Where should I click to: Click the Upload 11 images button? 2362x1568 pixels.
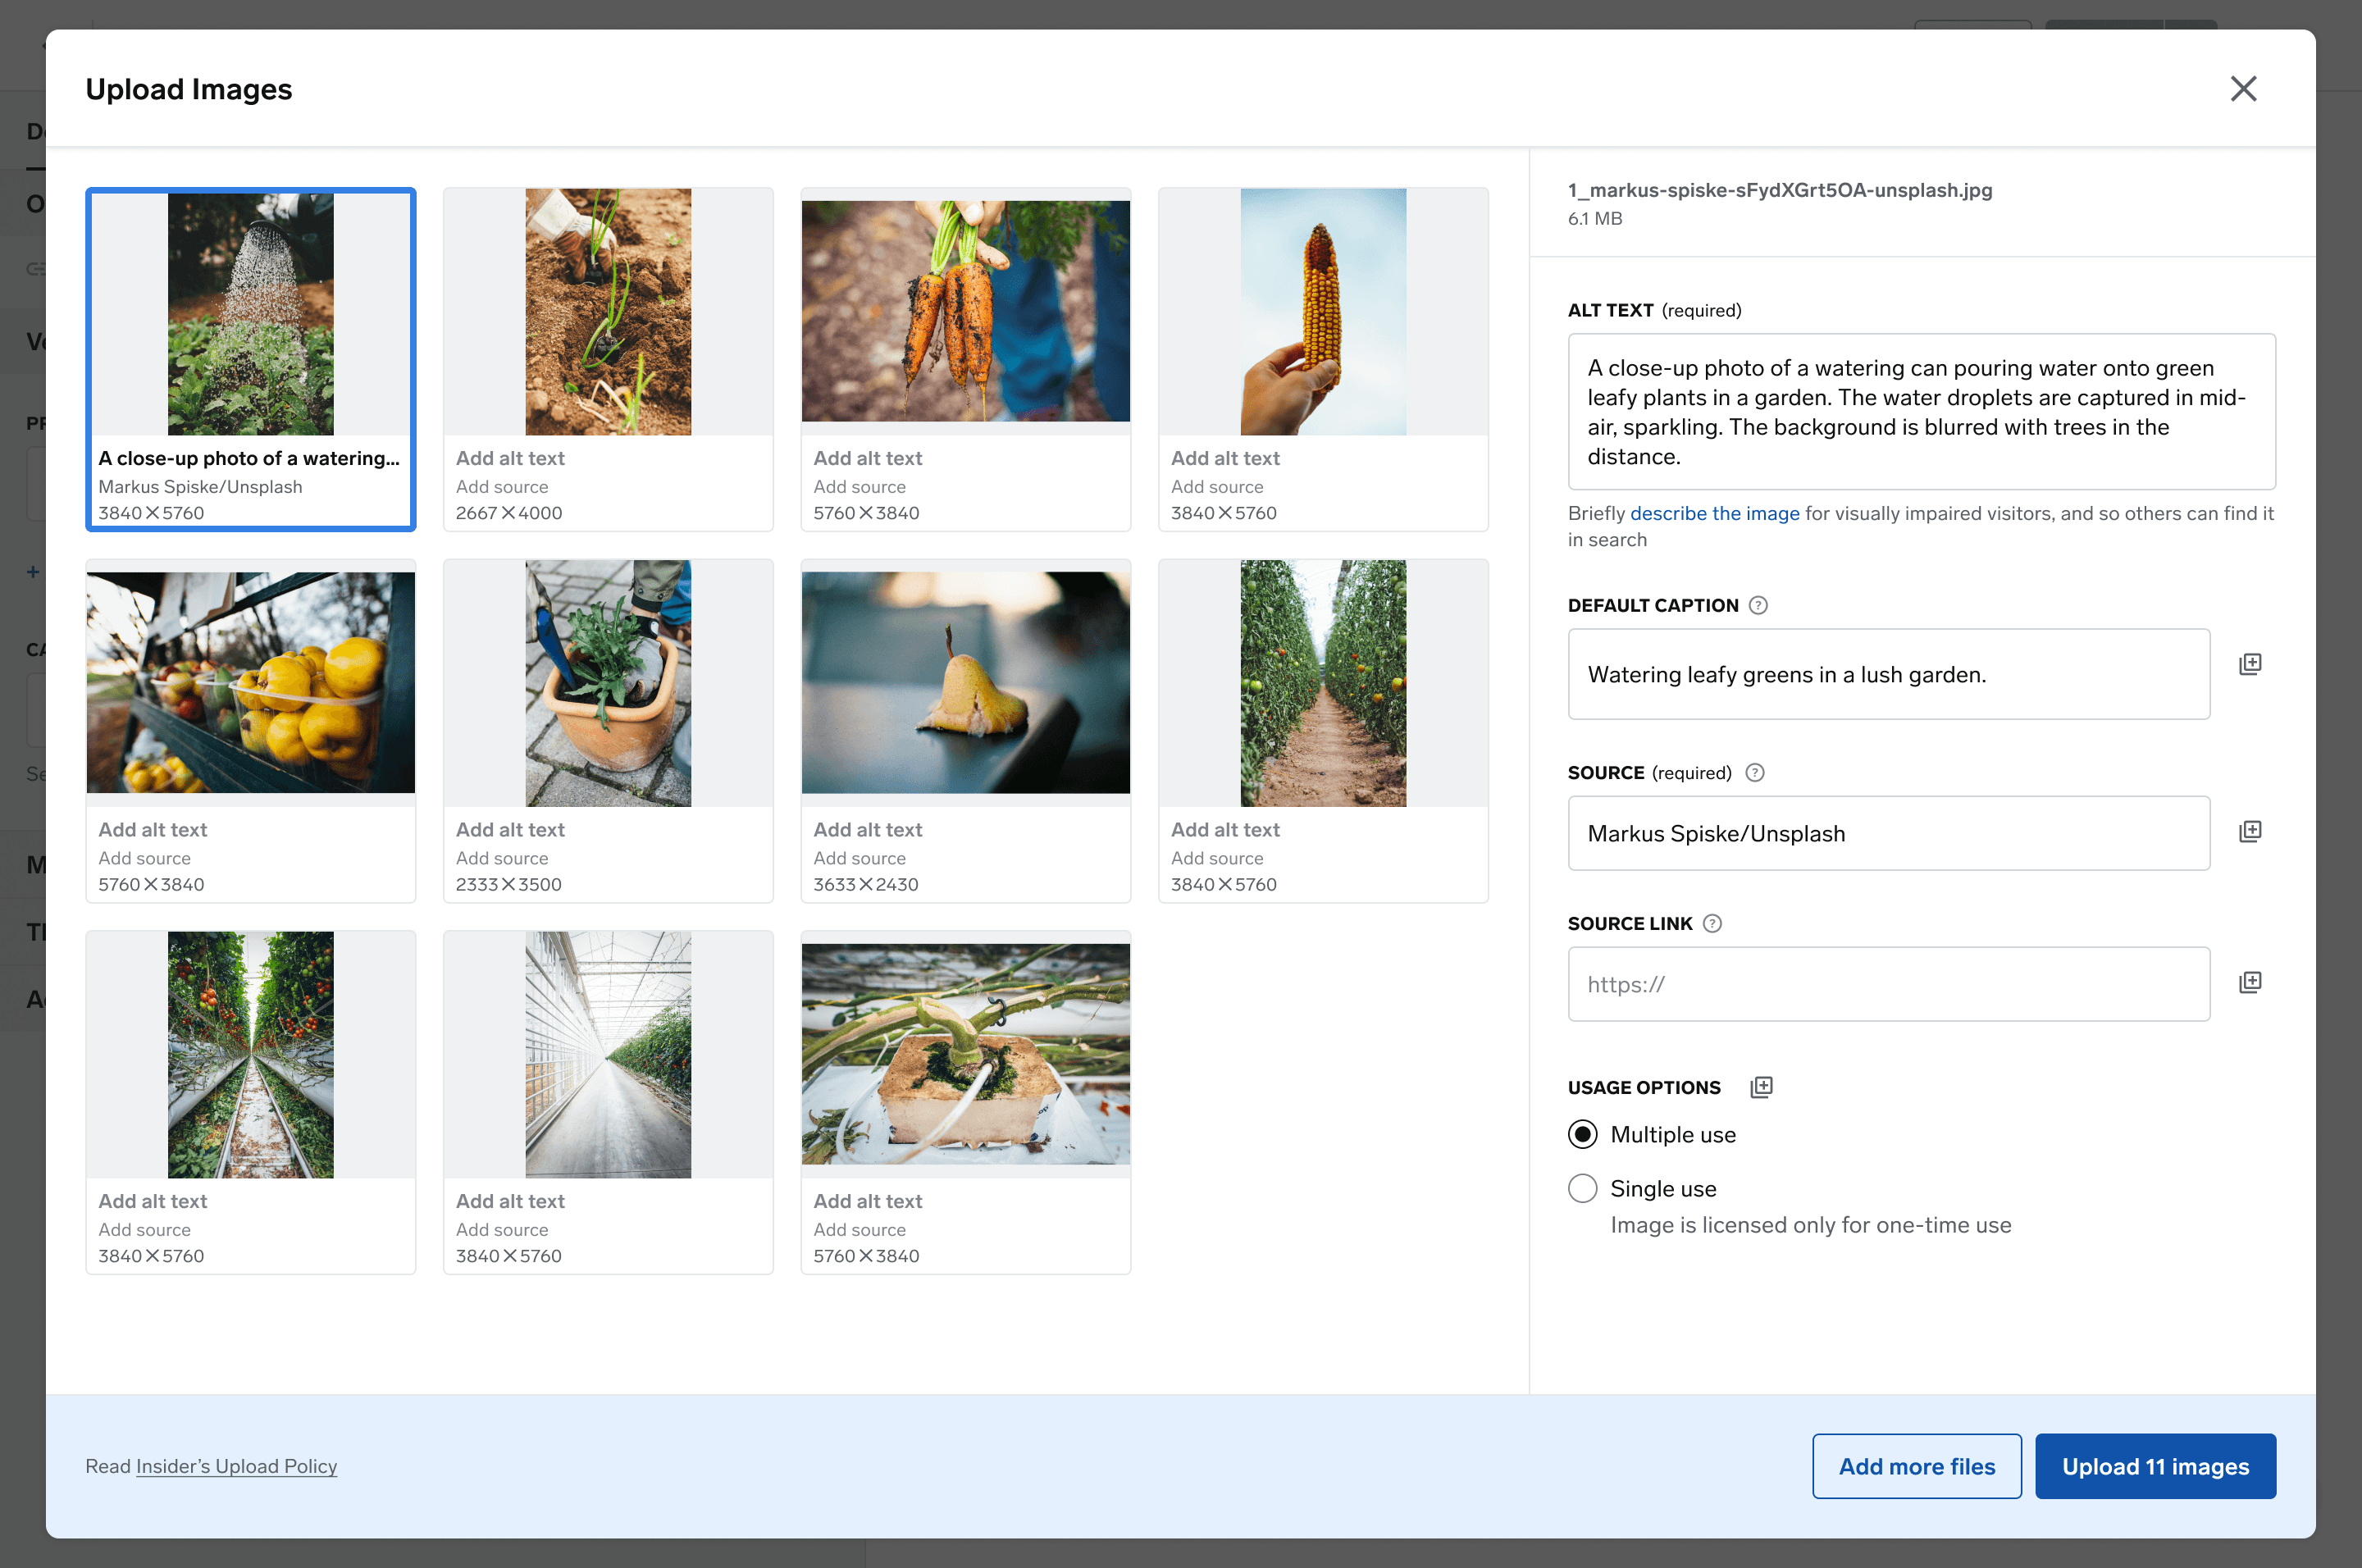[2155, 1466]
